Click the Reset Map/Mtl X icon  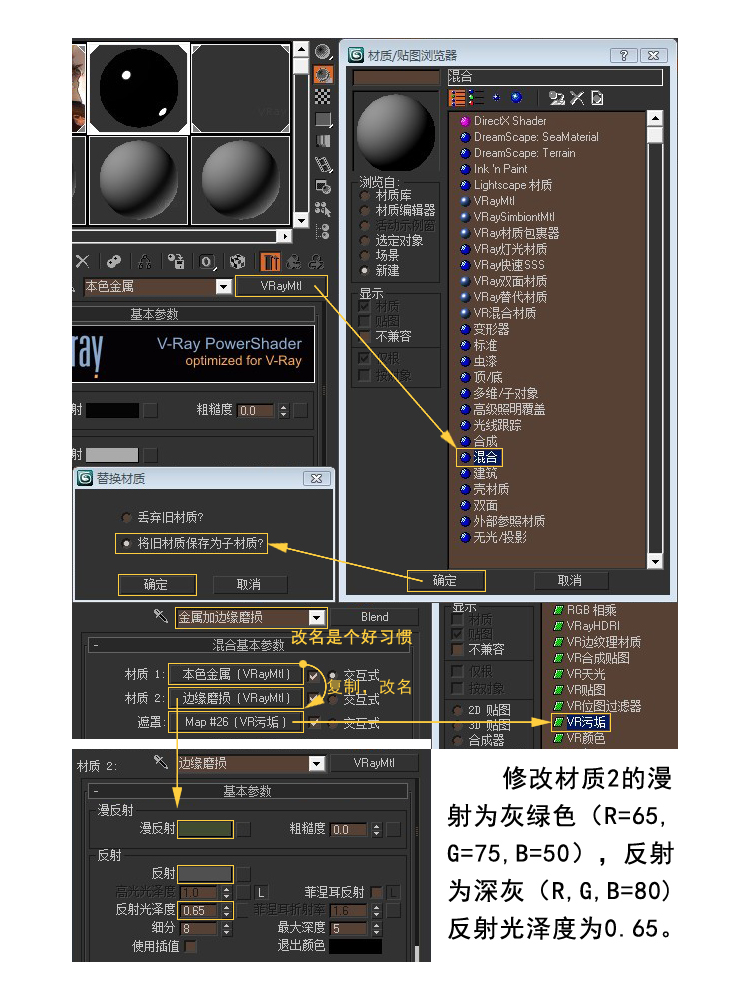click(x=83, y=261)
